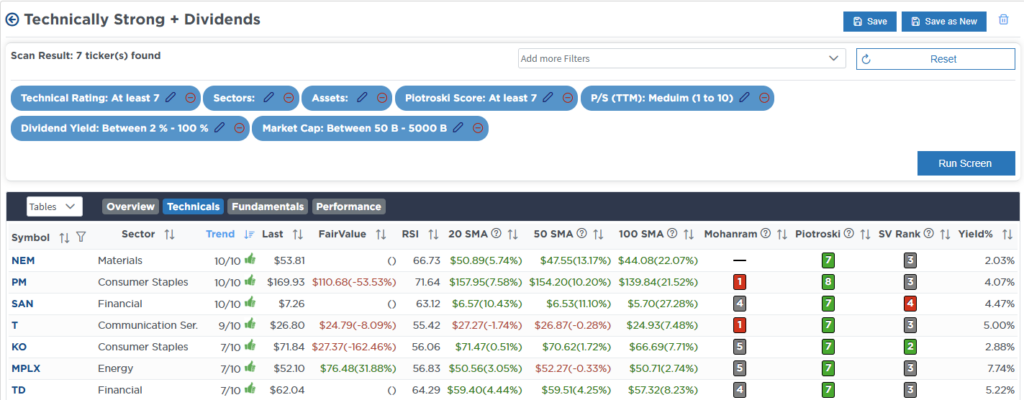Show help for Piotroski column

tap(849, 234)
